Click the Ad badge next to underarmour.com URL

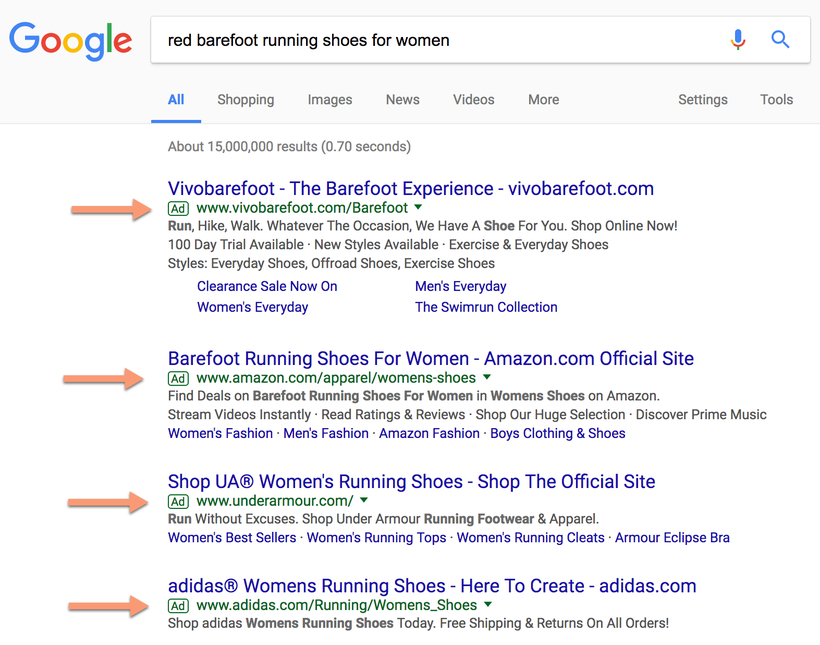(178, 501)
